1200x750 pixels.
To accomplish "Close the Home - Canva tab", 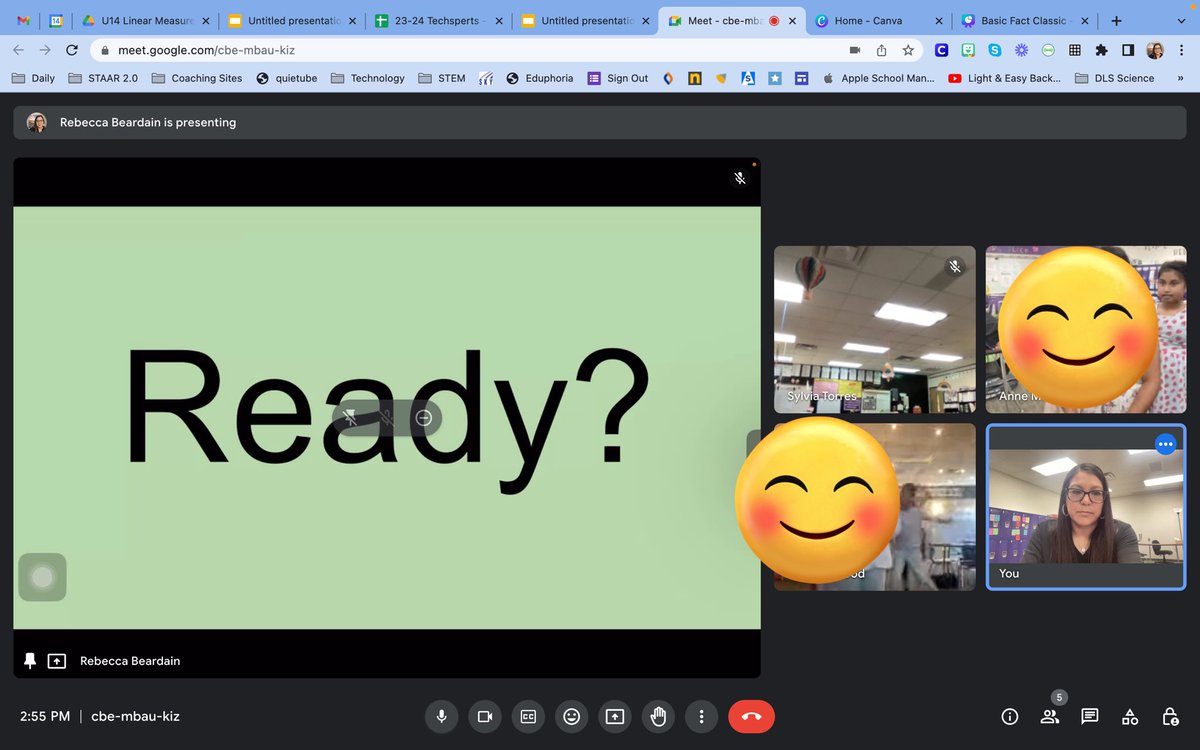I will click(x=939, y=21).
